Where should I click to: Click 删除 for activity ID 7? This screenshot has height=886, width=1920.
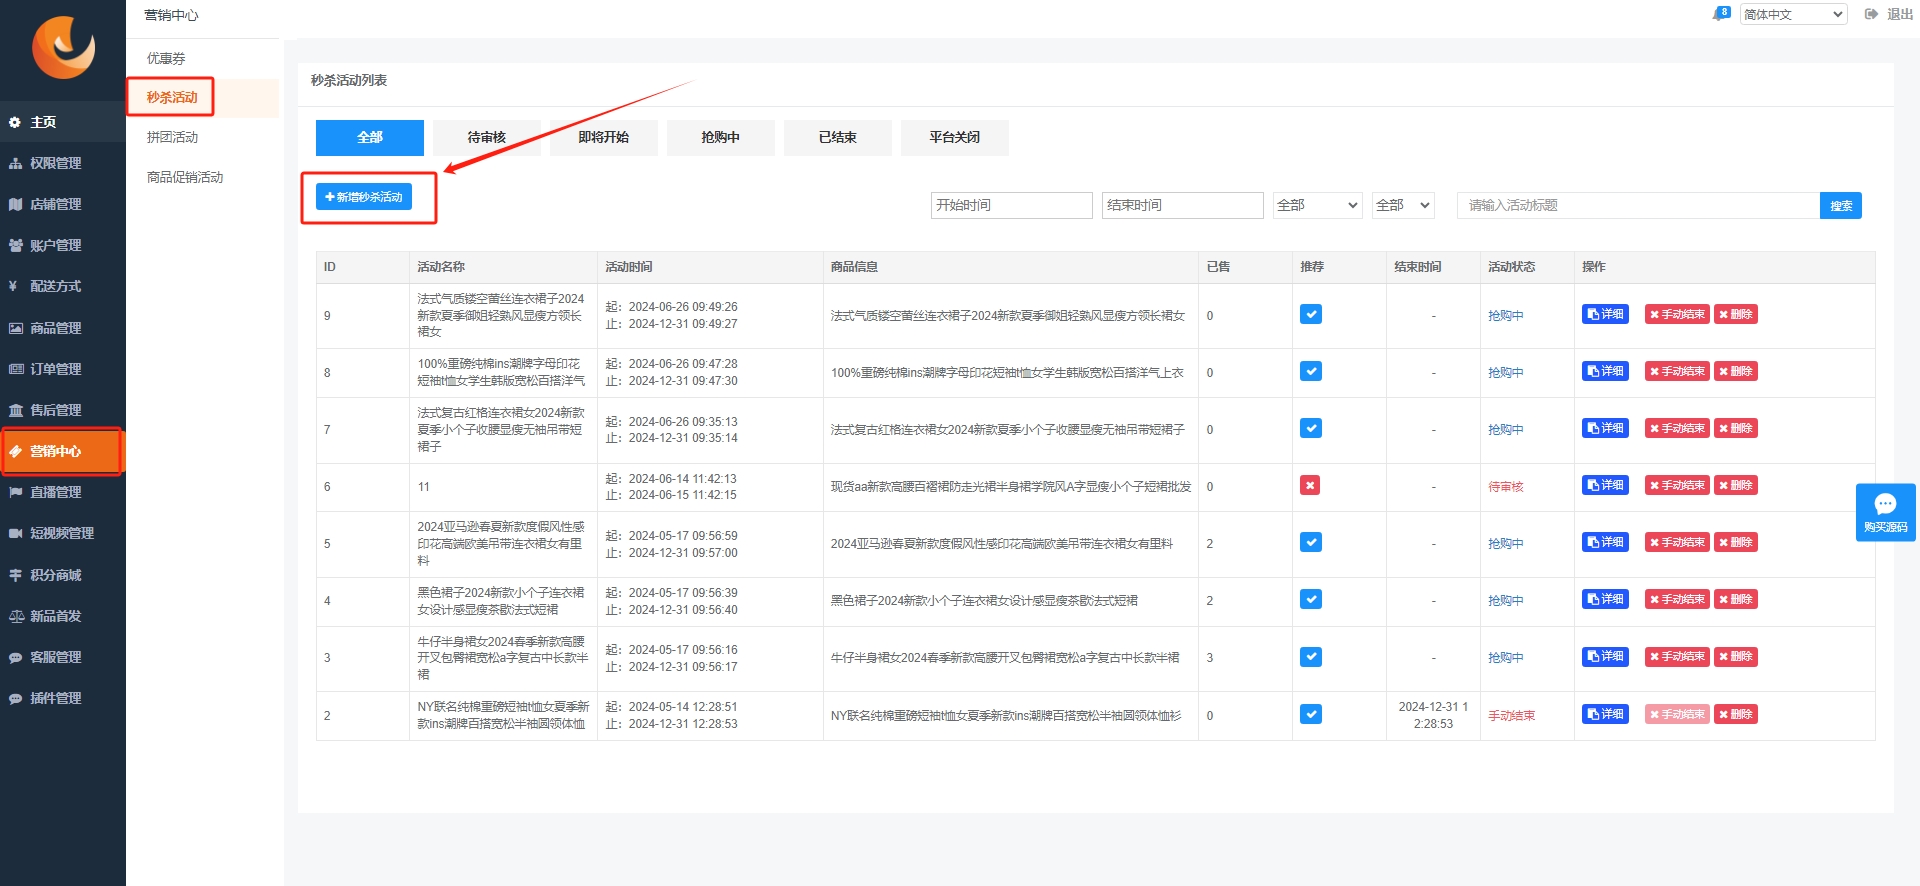1736,428
